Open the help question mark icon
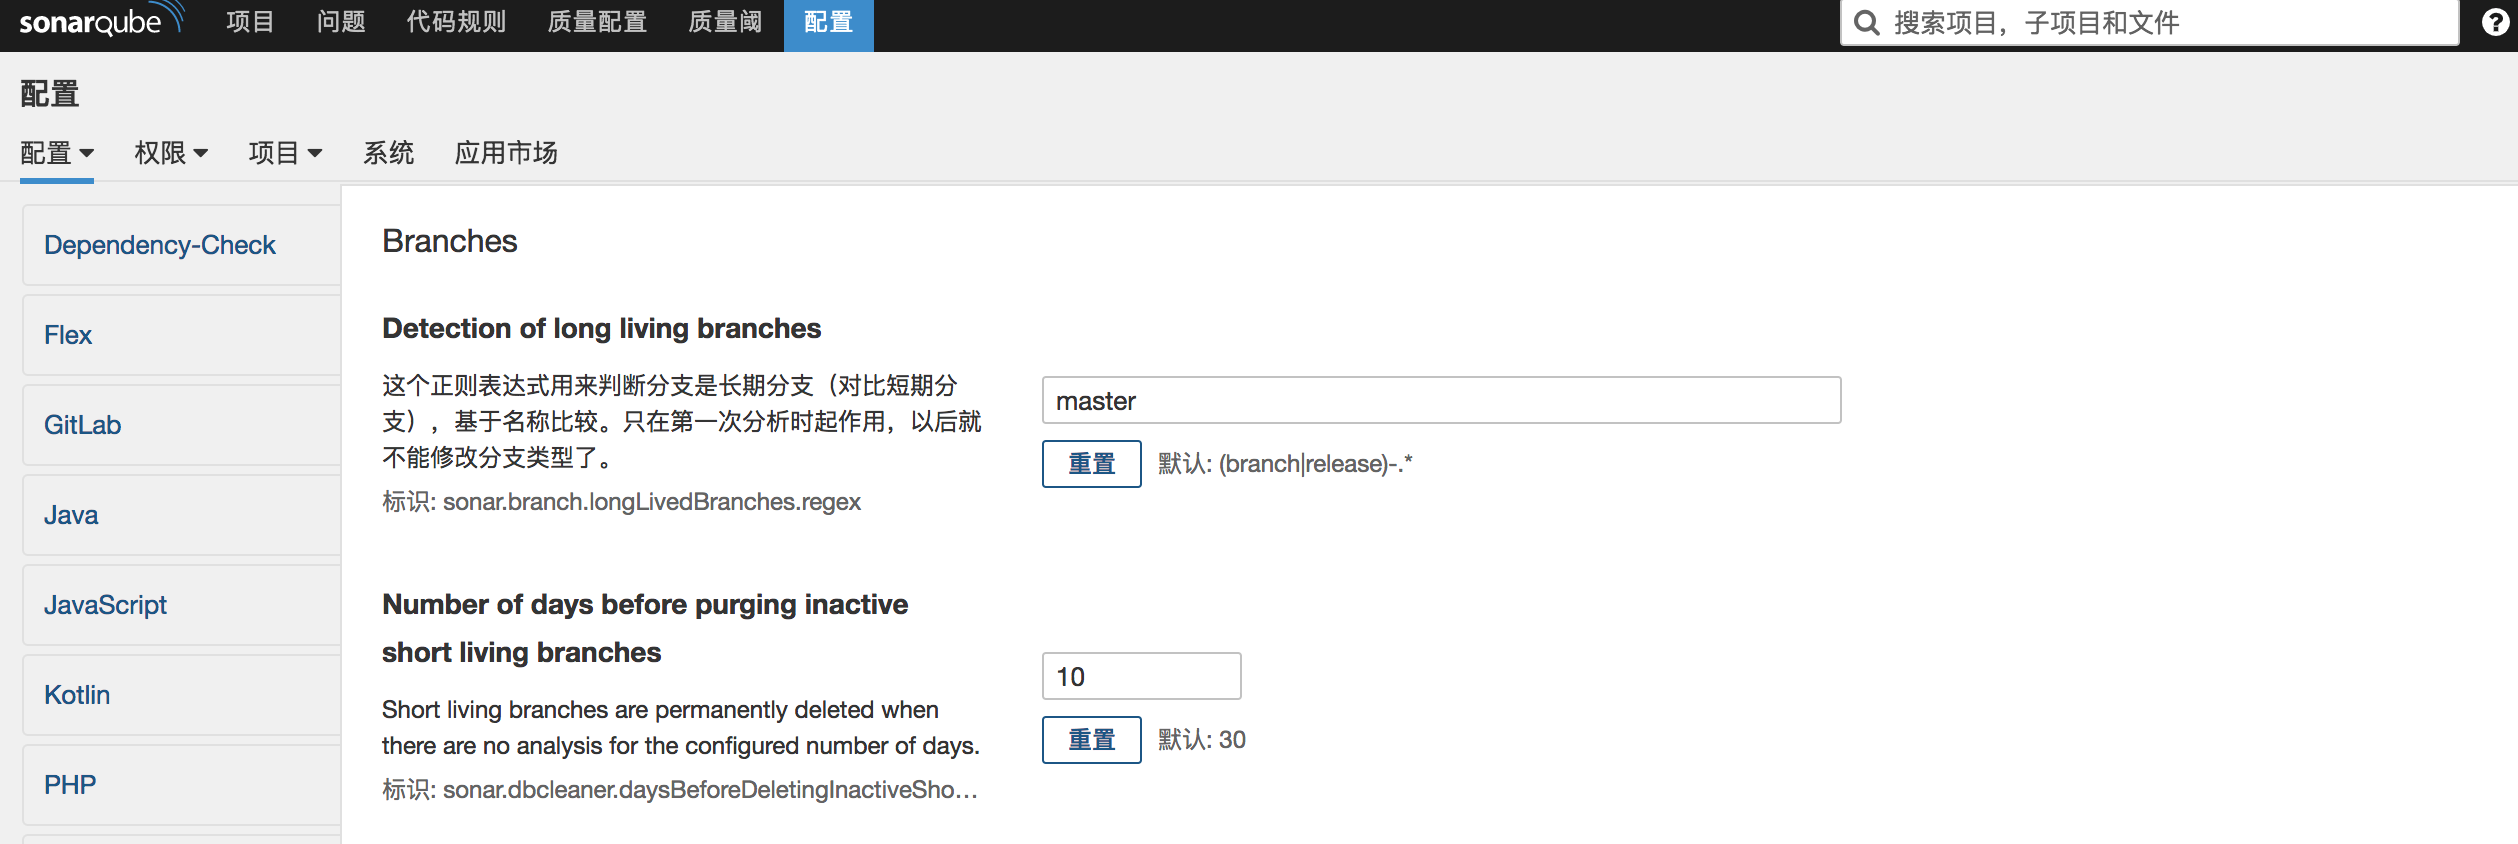This screenshot has height=844, width=2518. click(2496, 22)
